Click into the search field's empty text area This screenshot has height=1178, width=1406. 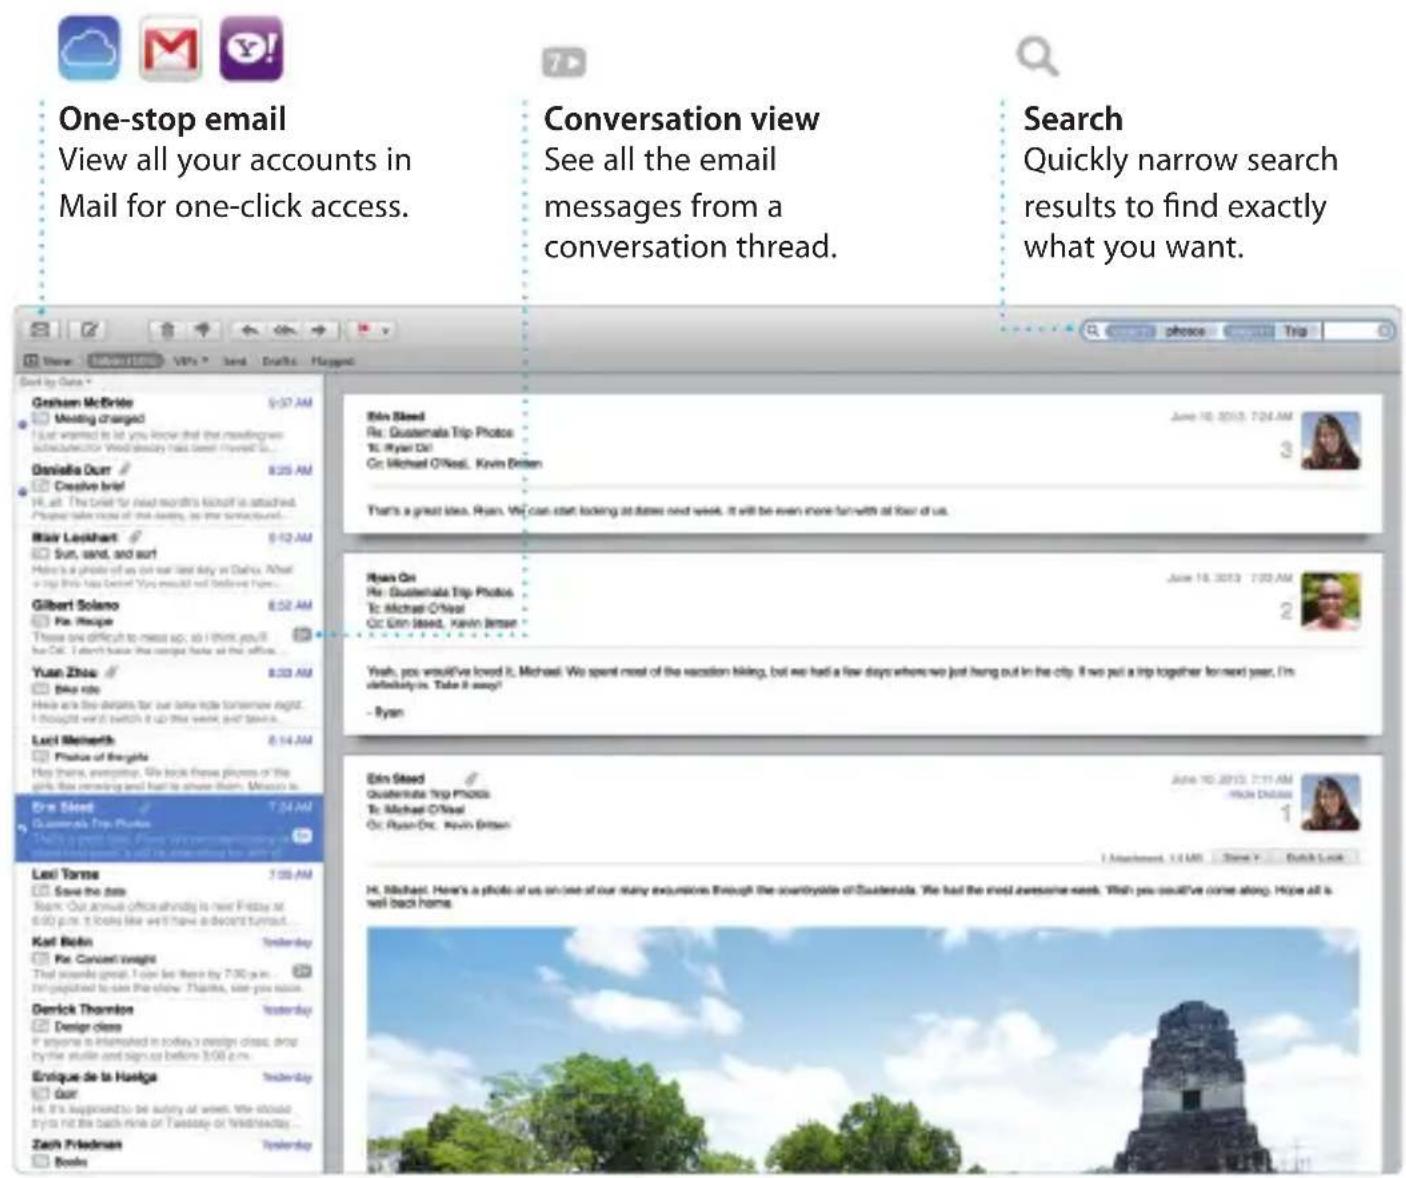pos(1349,330)
